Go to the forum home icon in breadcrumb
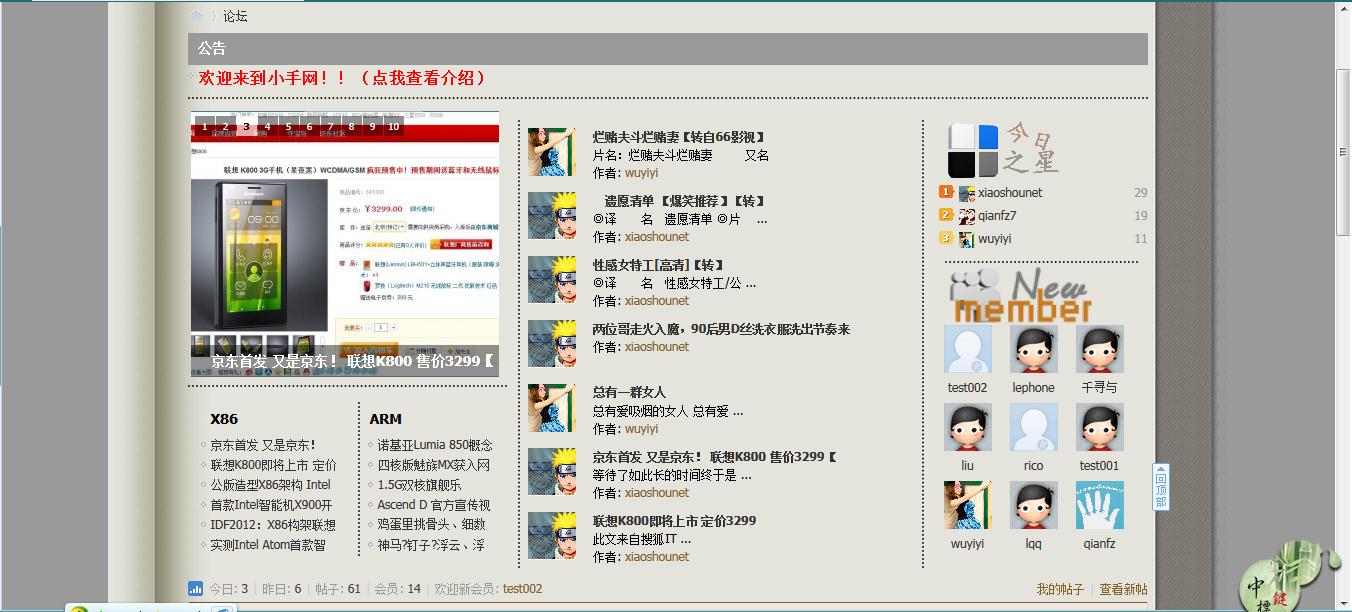 (196, 16)
